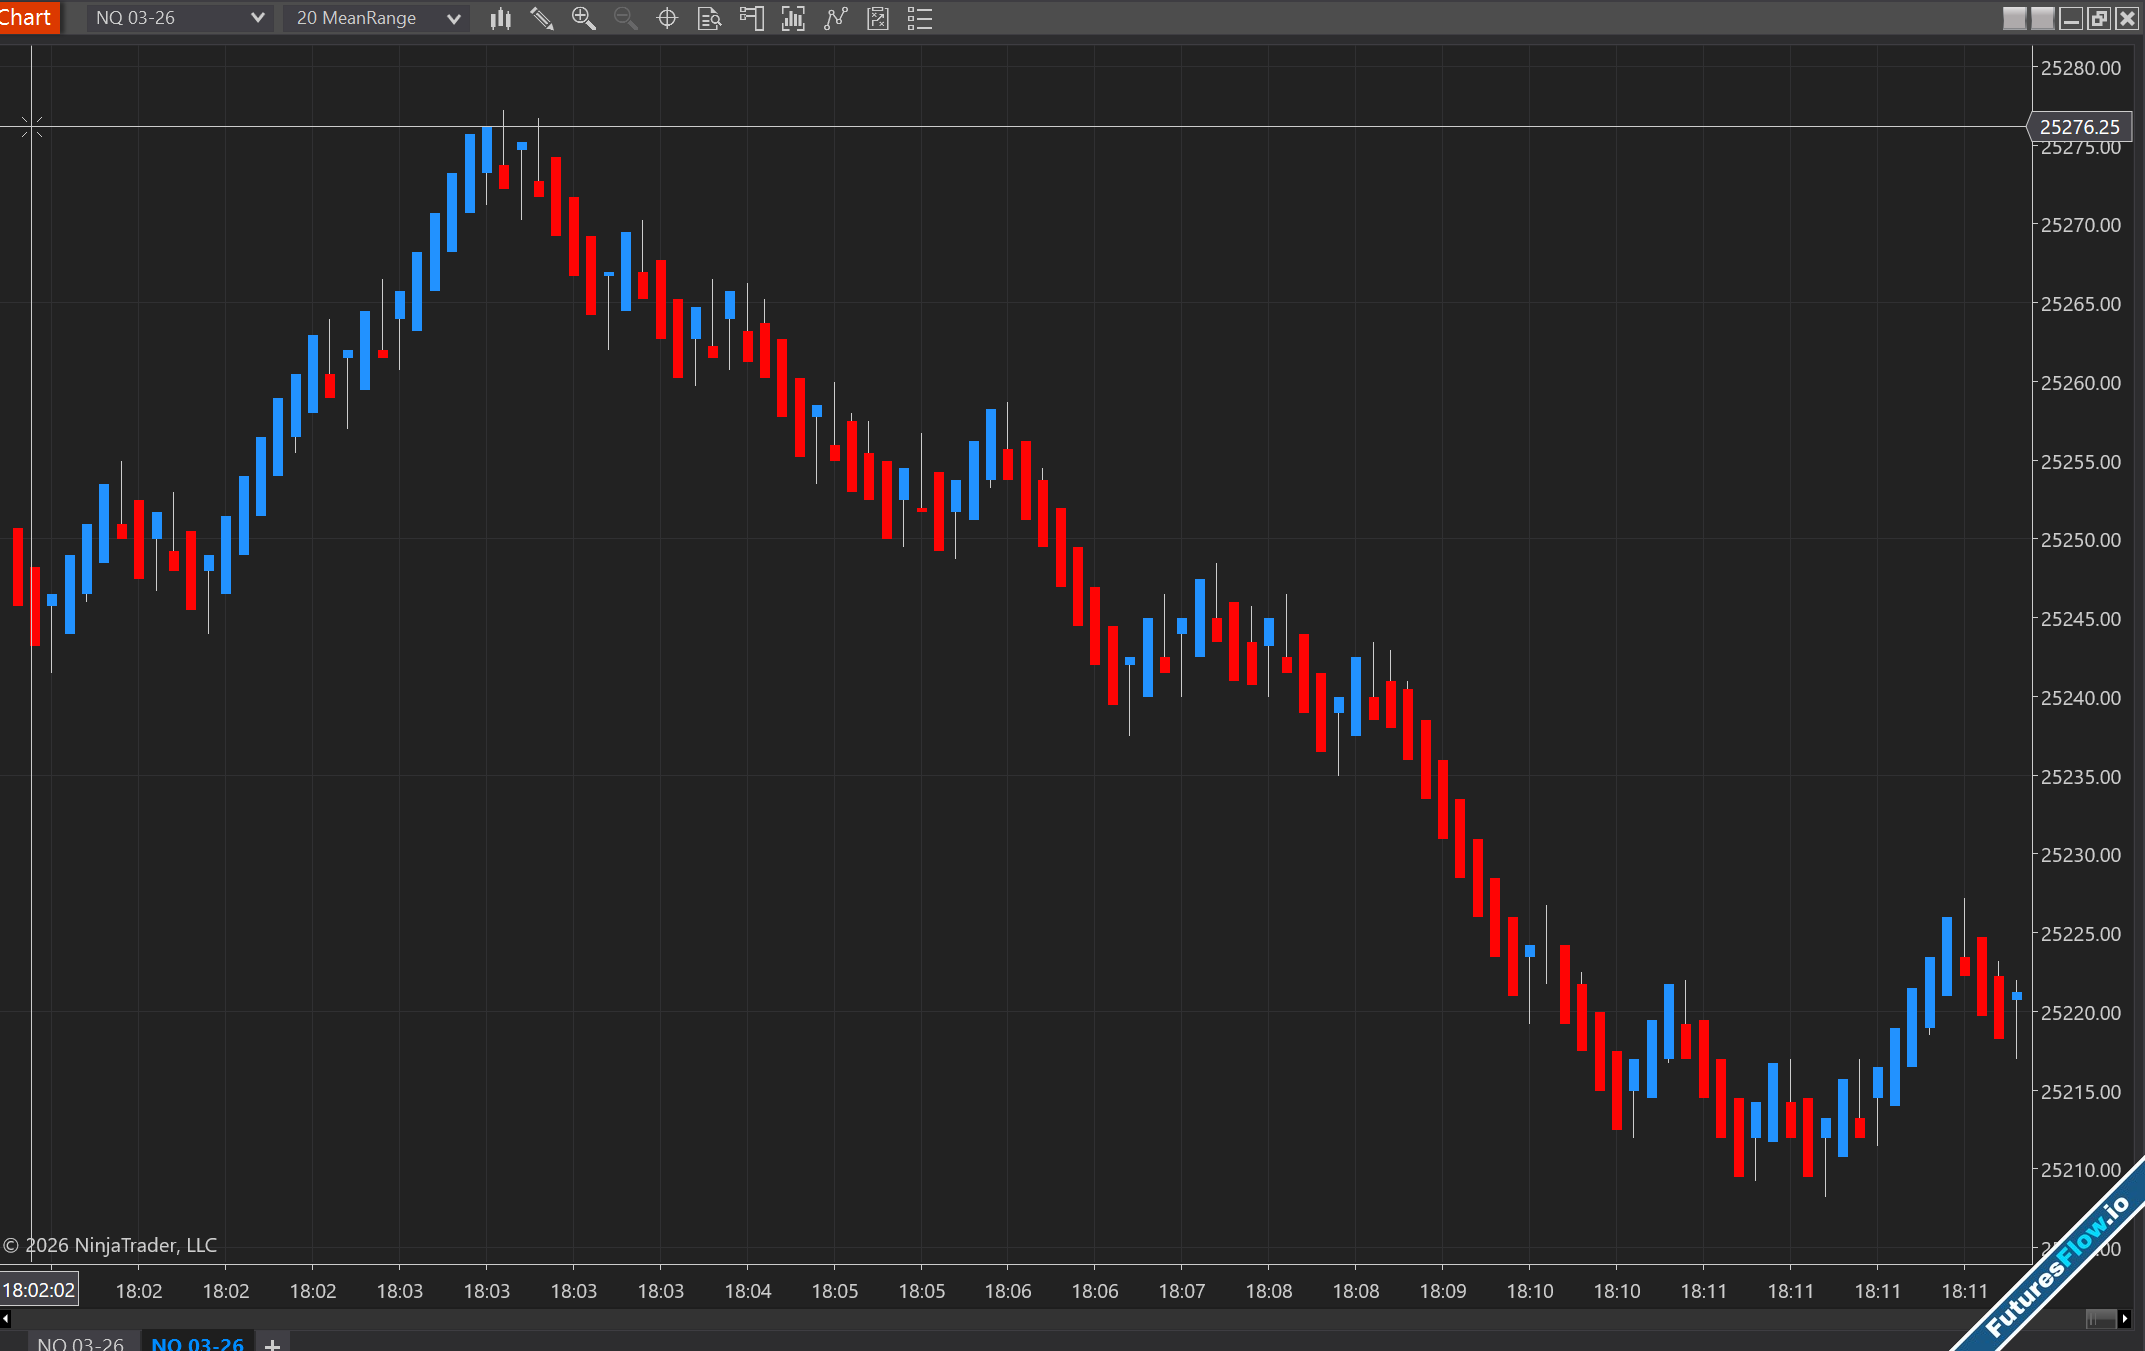Expand the NQ 03-26 instrument dropdown
2145x1351 pixels.
[x=256, y=18]
